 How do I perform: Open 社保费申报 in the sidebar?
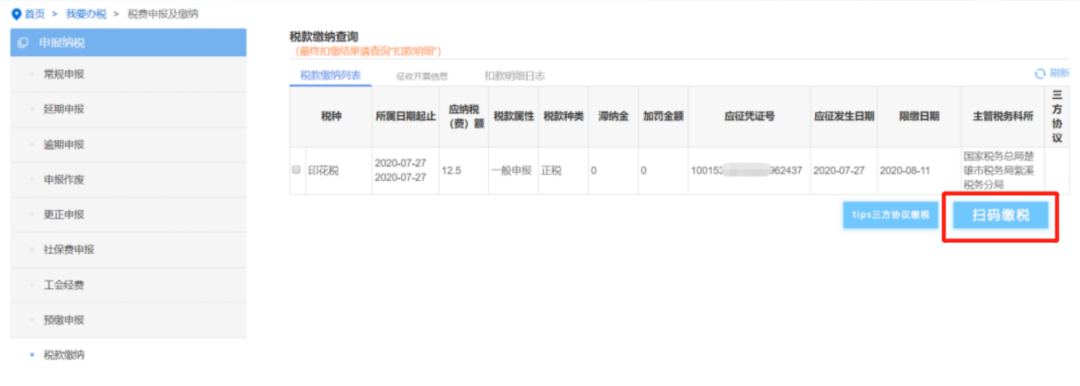pyautogui.click(x=129, y=250)
